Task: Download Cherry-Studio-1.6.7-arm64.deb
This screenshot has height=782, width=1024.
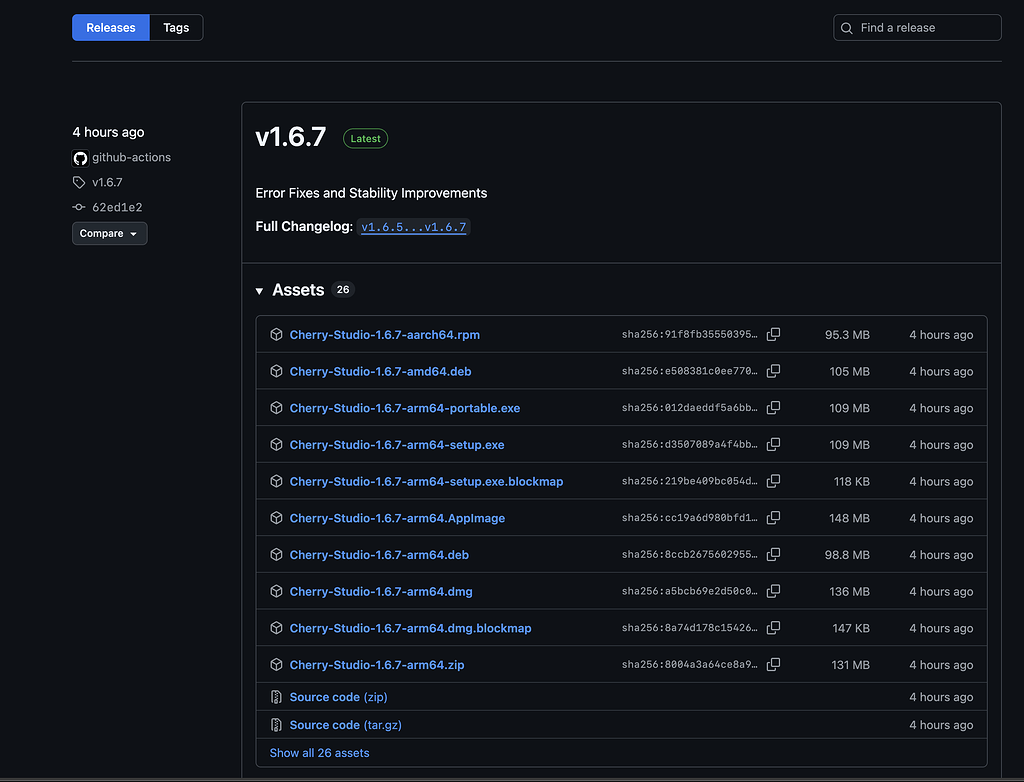Action: [x=379, y=554]
